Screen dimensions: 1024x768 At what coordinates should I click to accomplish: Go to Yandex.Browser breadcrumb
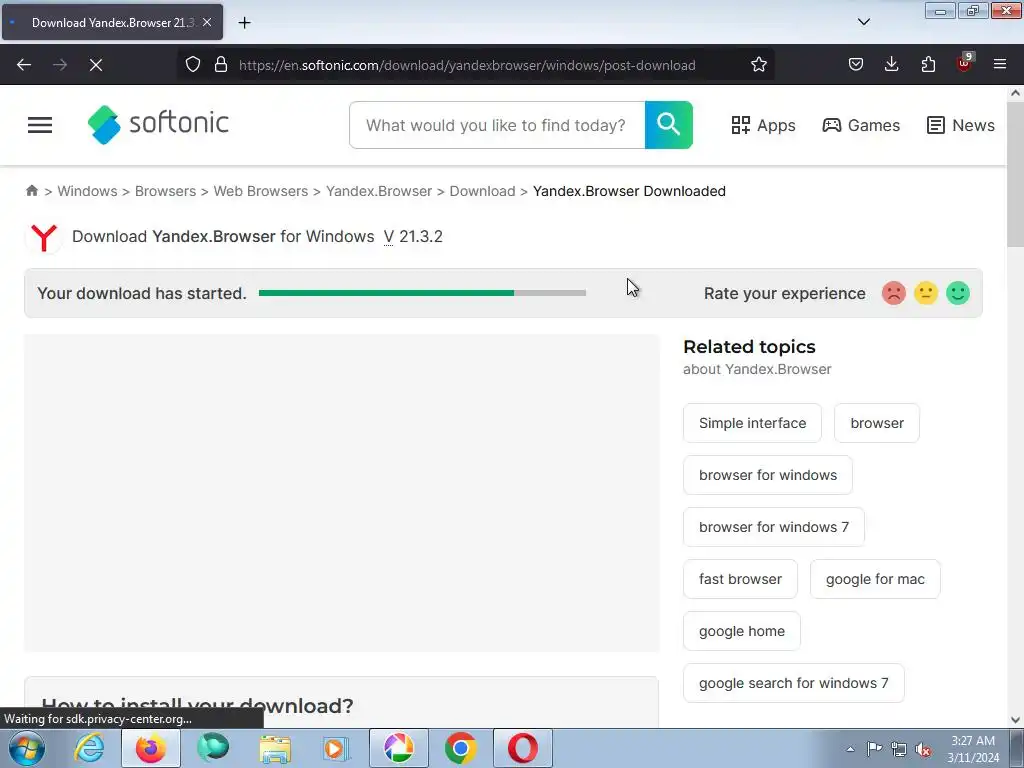click(379, 191)
